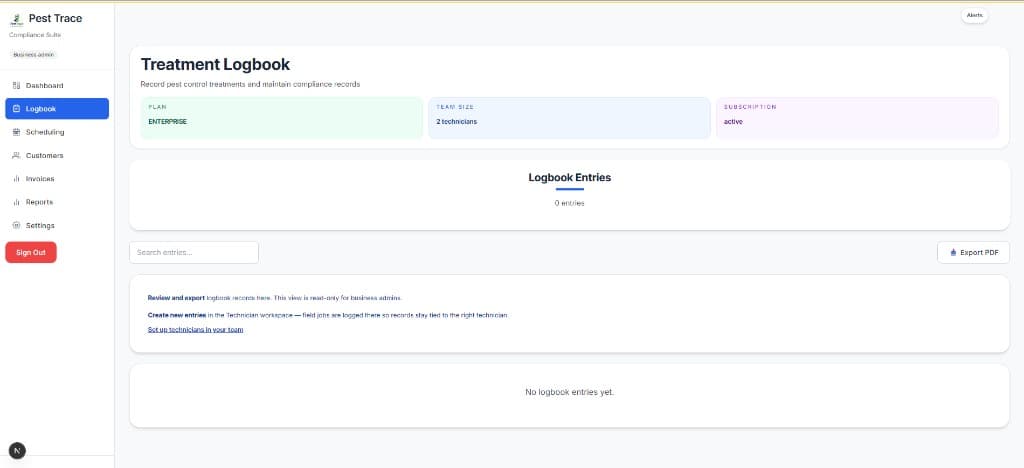
Task: Open Settings from the sidebar
Action: [57, 225]
